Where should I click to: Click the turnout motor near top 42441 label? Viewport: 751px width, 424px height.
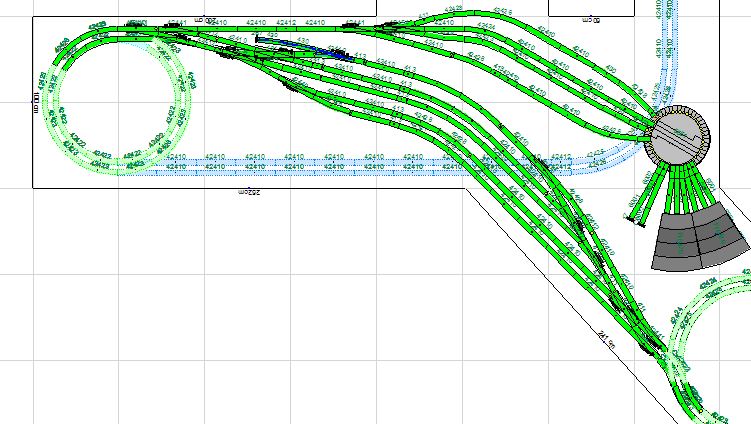[x=354, y=23]
